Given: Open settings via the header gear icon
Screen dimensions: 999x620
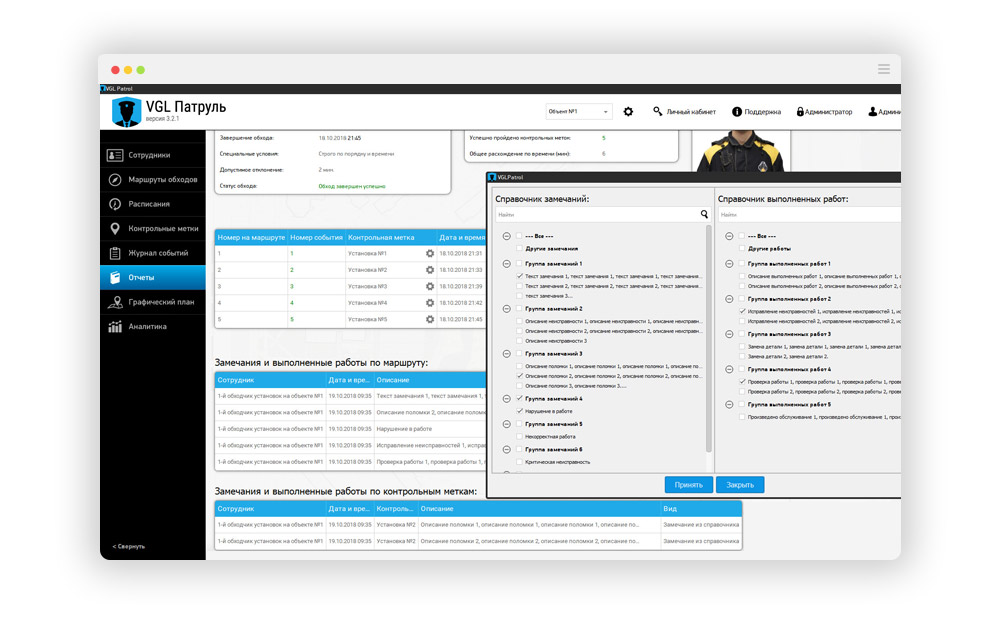Looking at the screenshot, I should (x=628, y=112).
